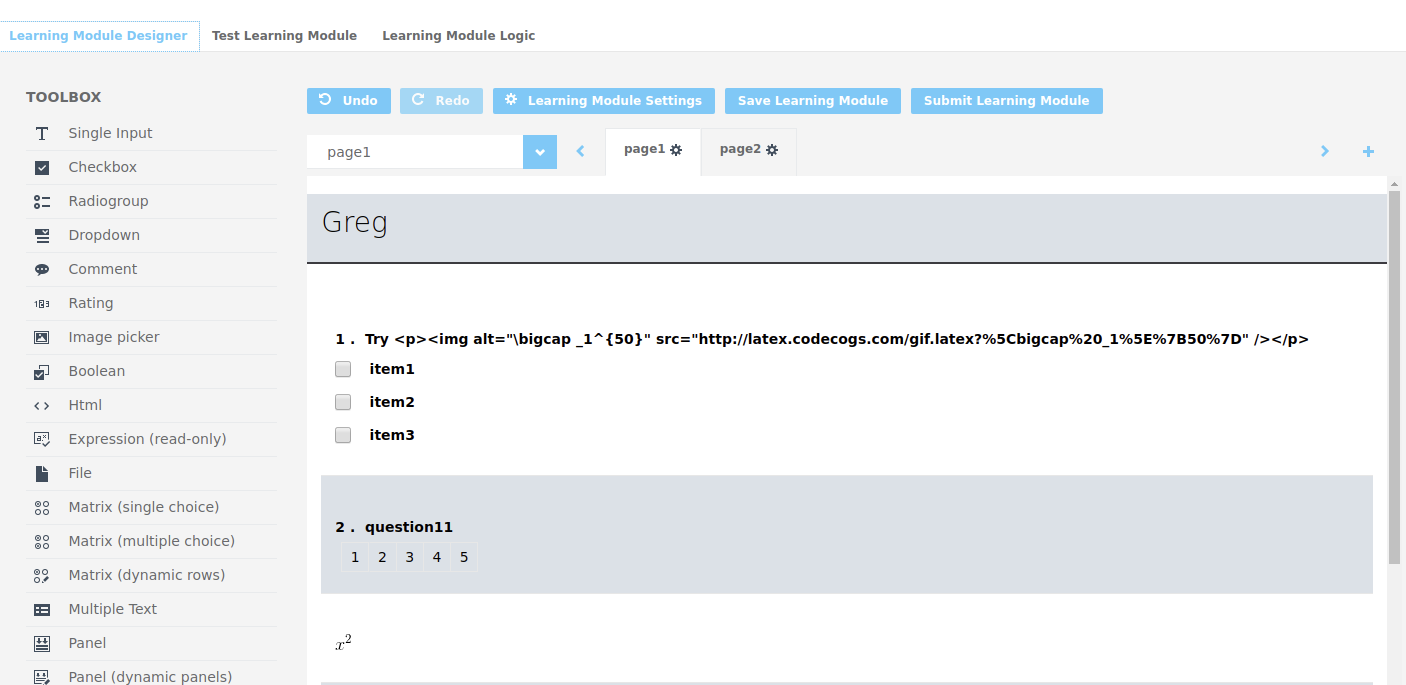Viewport: 1406px width, 685px height.
Task: Switch to Learning Module Designer tab
Action: pos(98,36)
